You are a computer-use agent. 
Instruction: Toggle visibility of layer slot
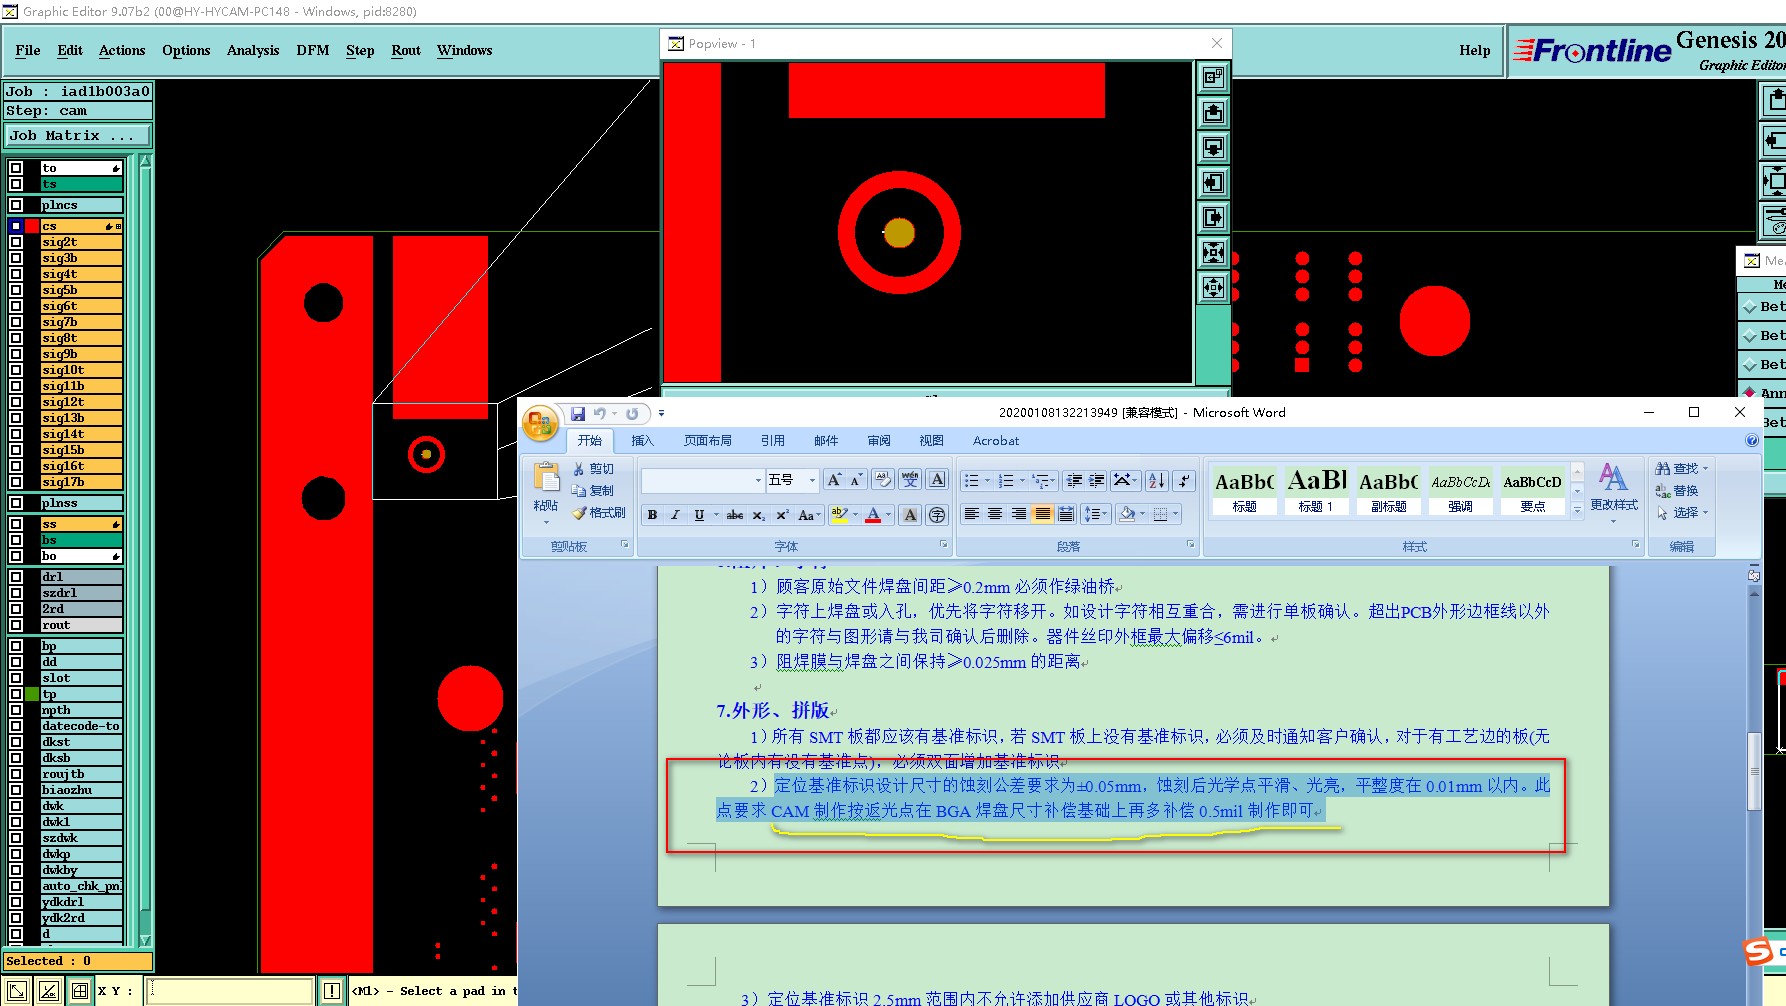(16, 678)
